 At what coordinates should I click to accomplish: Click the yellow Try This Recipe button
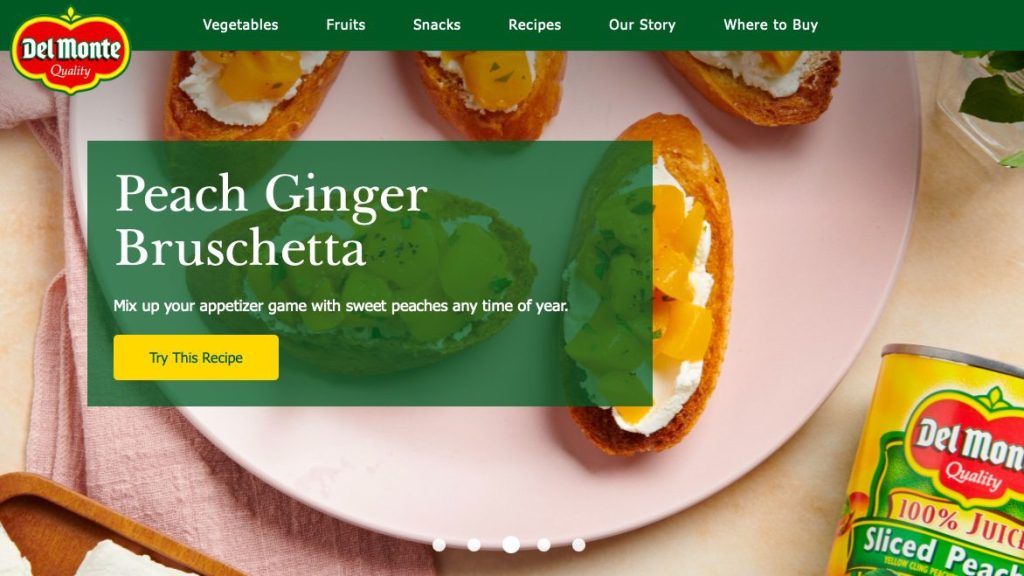pos(196,357)
